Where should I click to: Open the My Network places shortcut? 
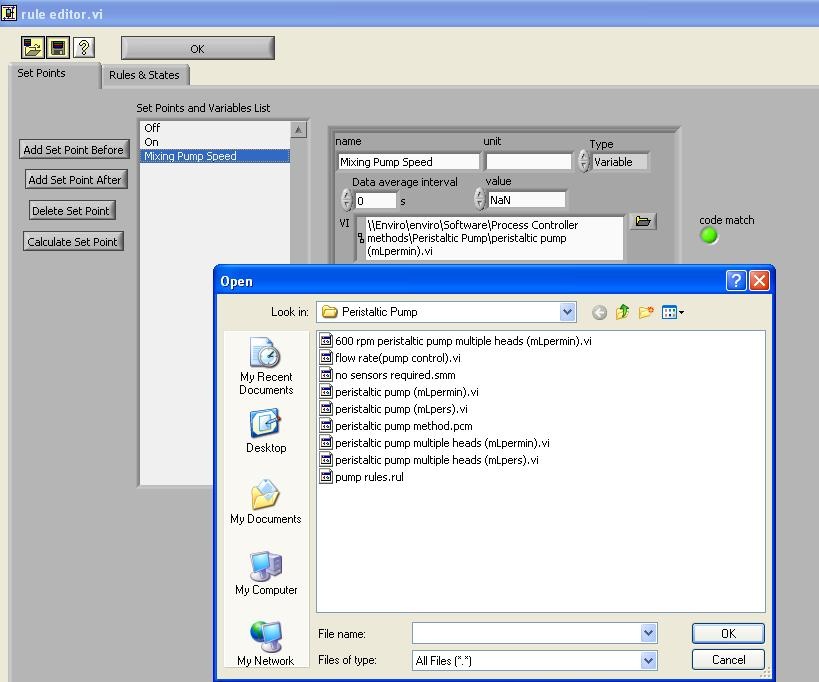coord(266,643)
